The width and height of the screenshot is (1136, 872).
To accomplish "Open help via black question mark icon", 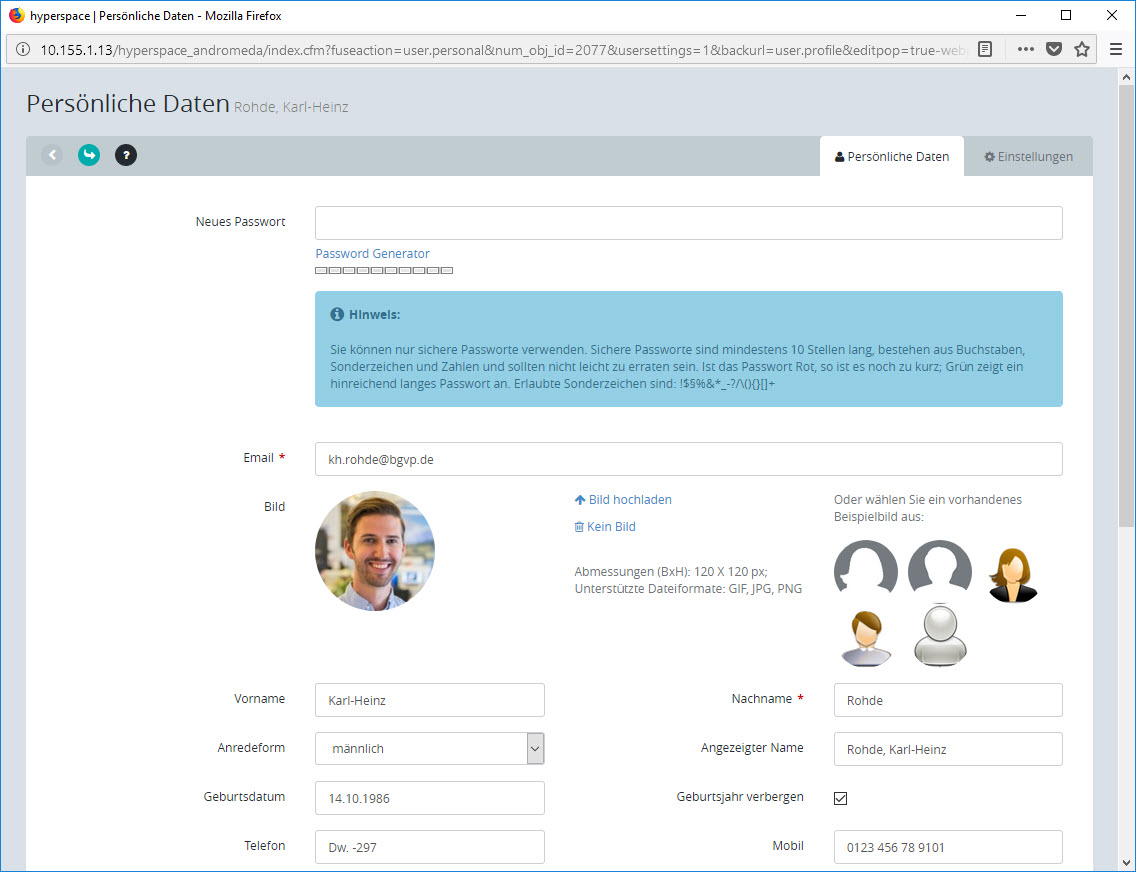I will [126, 155].
